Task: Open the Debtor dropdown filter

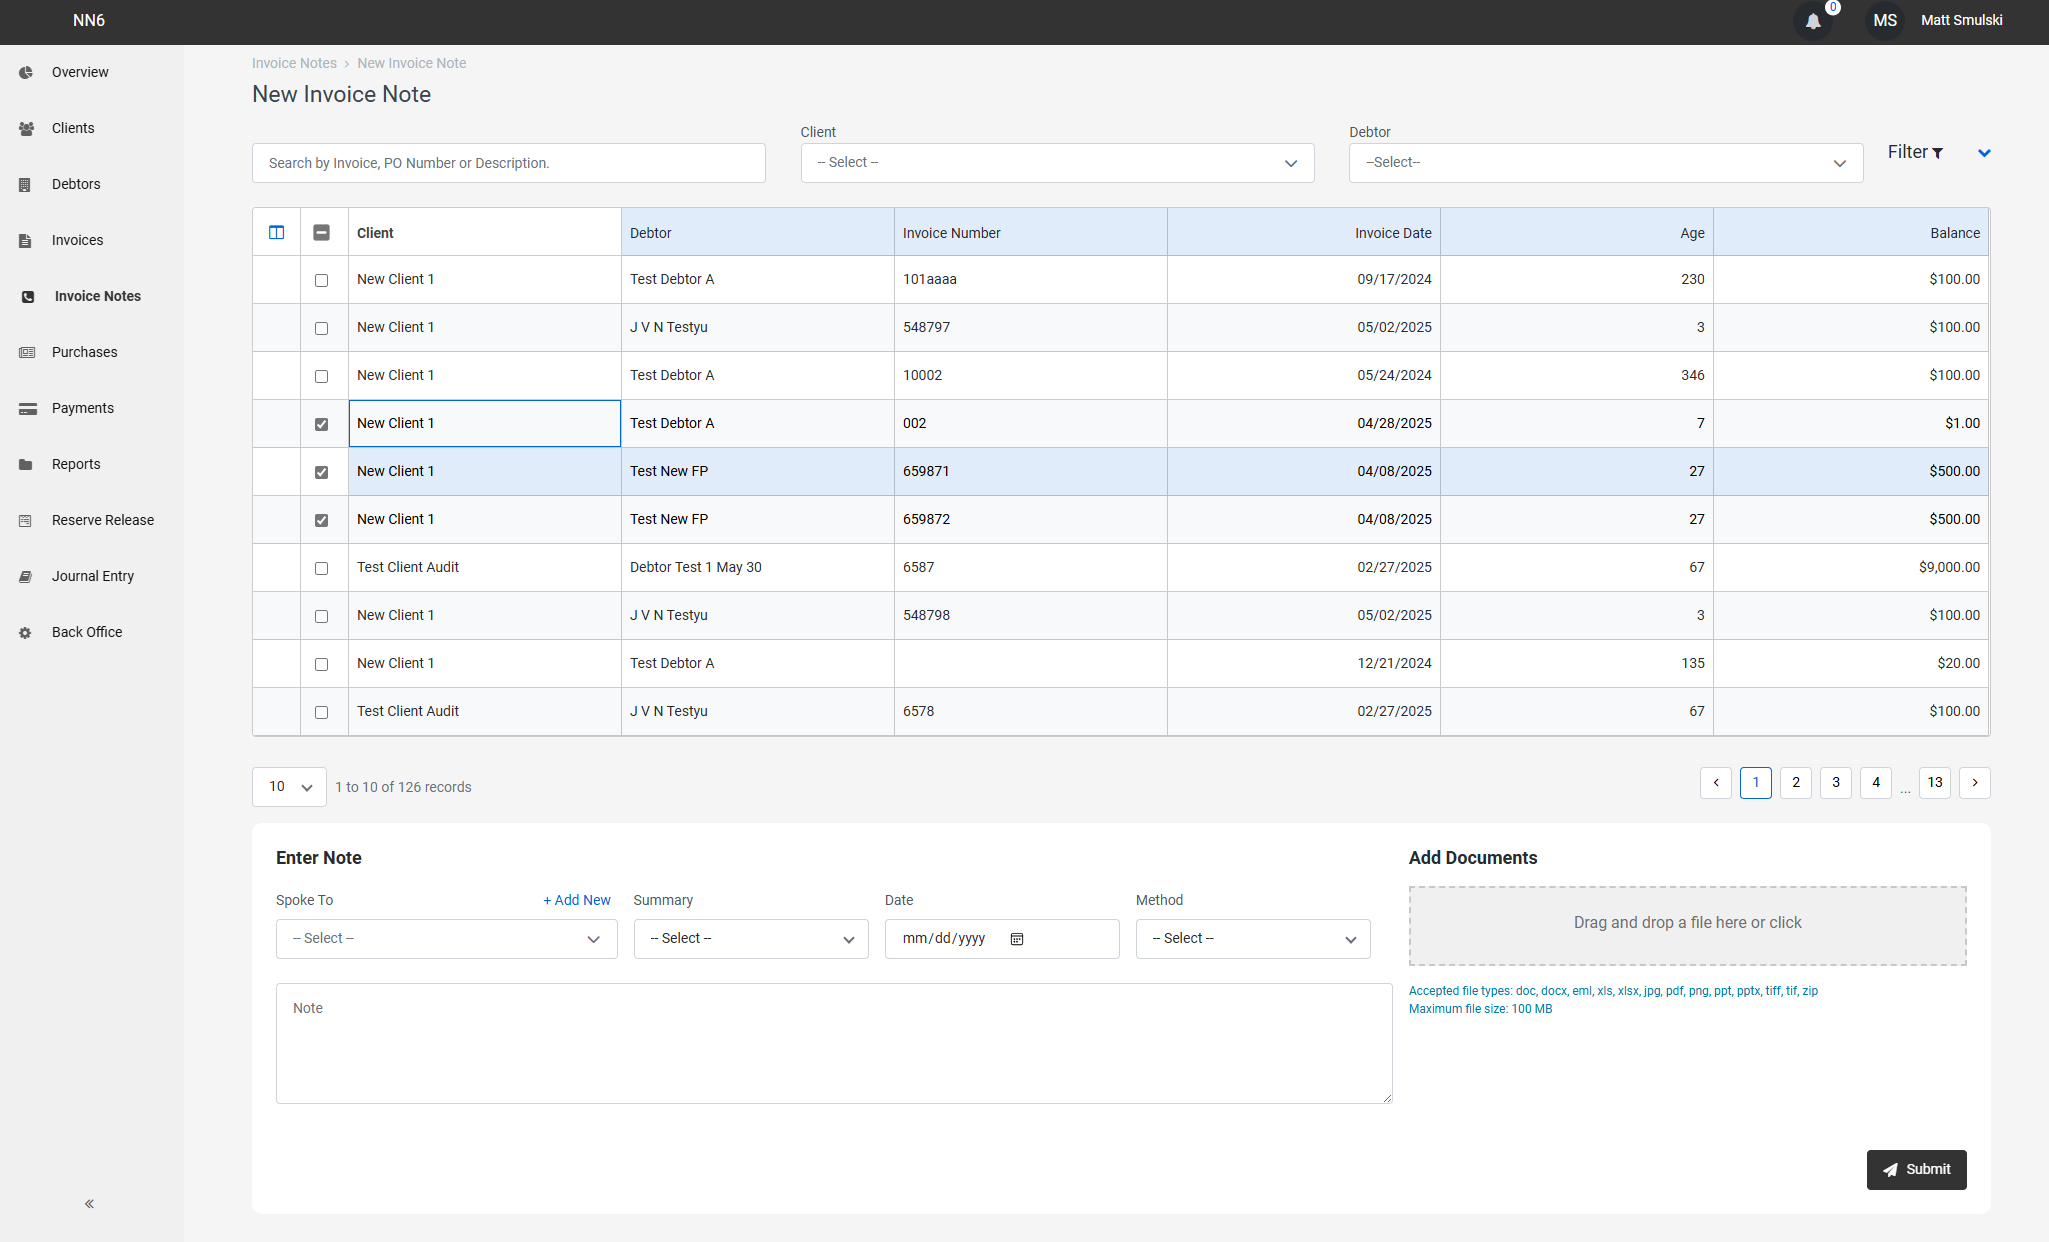Action: click(x=1605, y=162)
